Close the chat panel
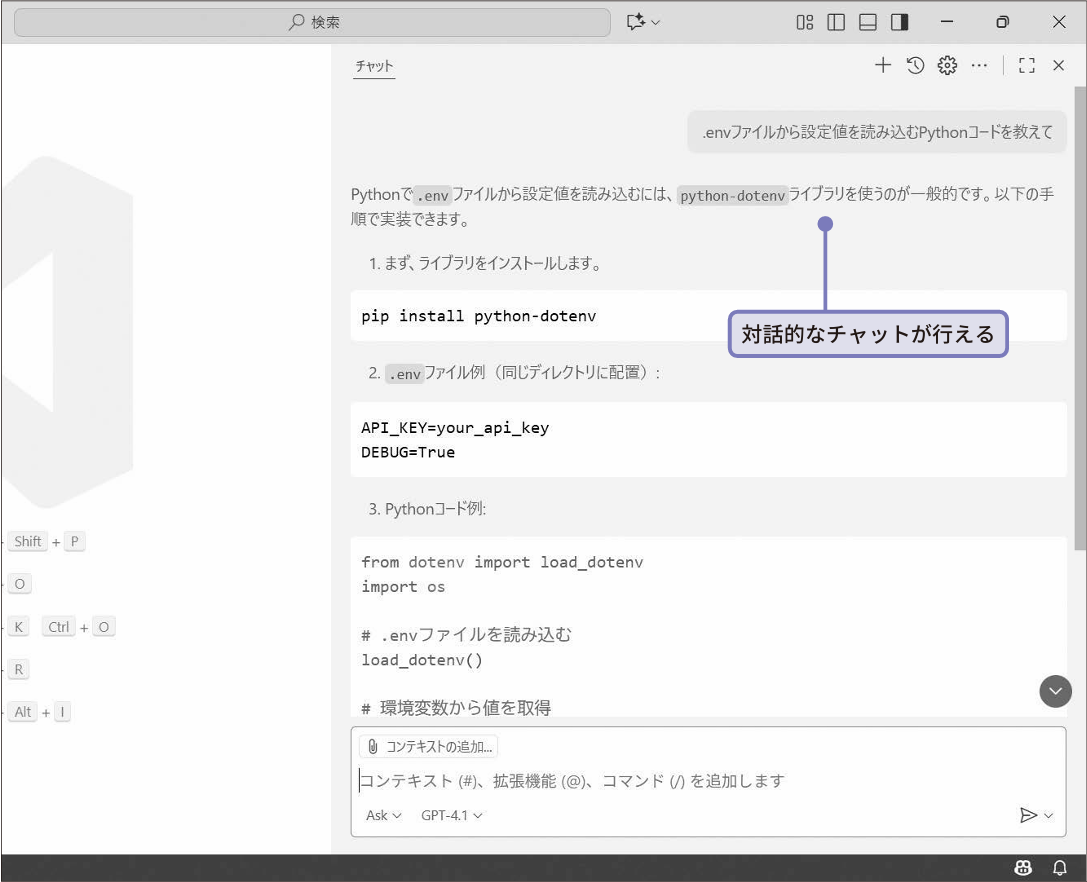This screenshot has height=882, width=1087. (1059, 65)
